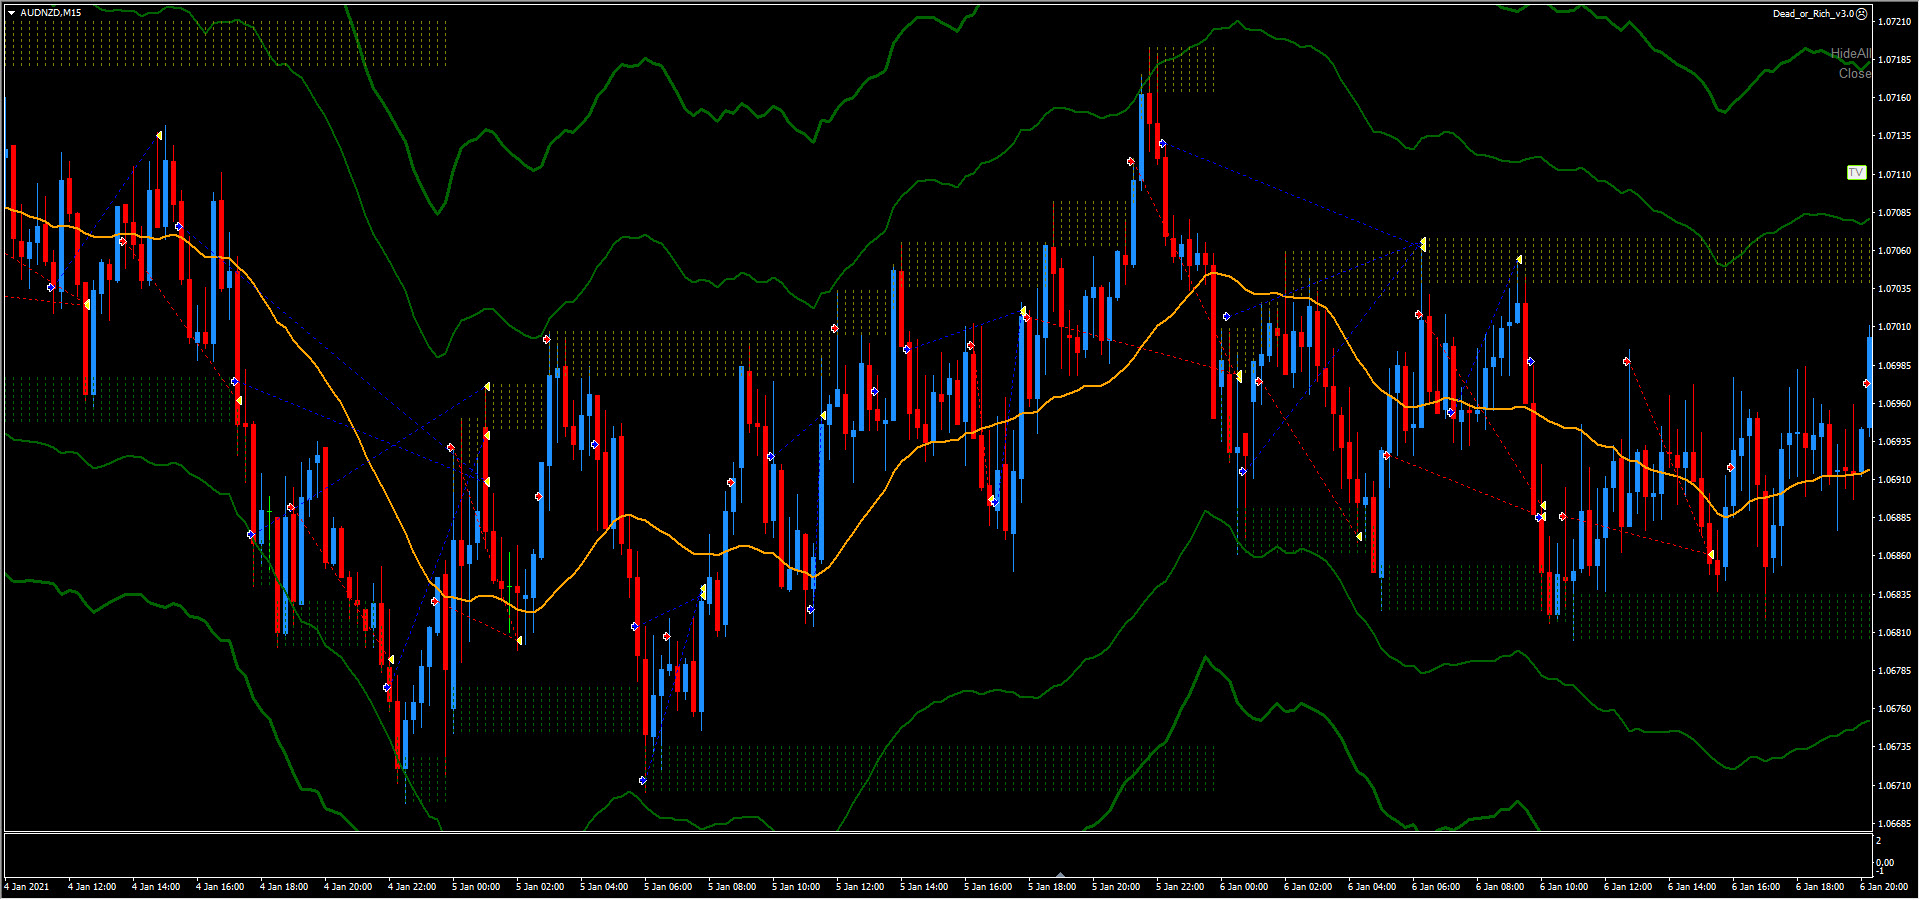The width and height of the screenshot is (1920, 900).
Task: Click the 1.07110 price scale label
Action: (x=1894, y=175)
